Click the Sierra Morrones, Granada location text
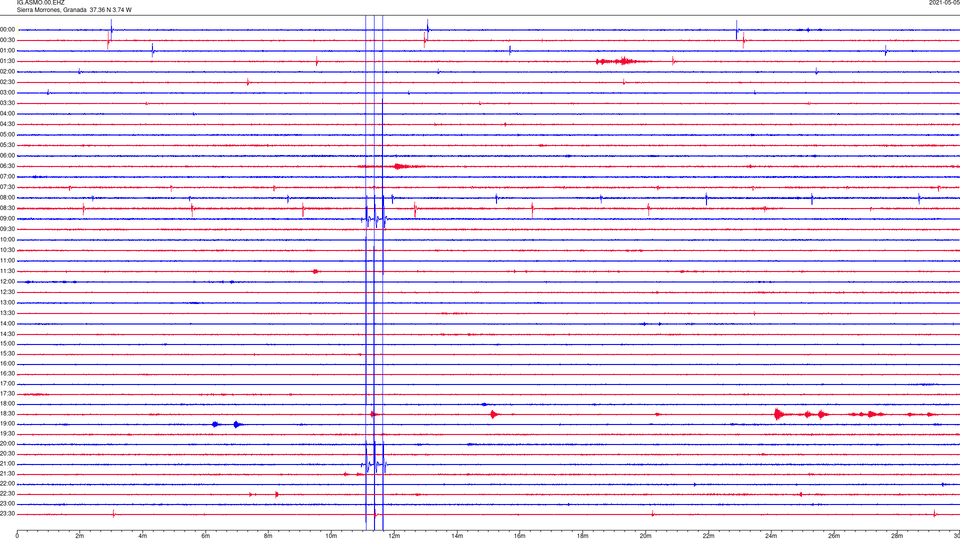This screenshot has width=960, height=540. 51,10
